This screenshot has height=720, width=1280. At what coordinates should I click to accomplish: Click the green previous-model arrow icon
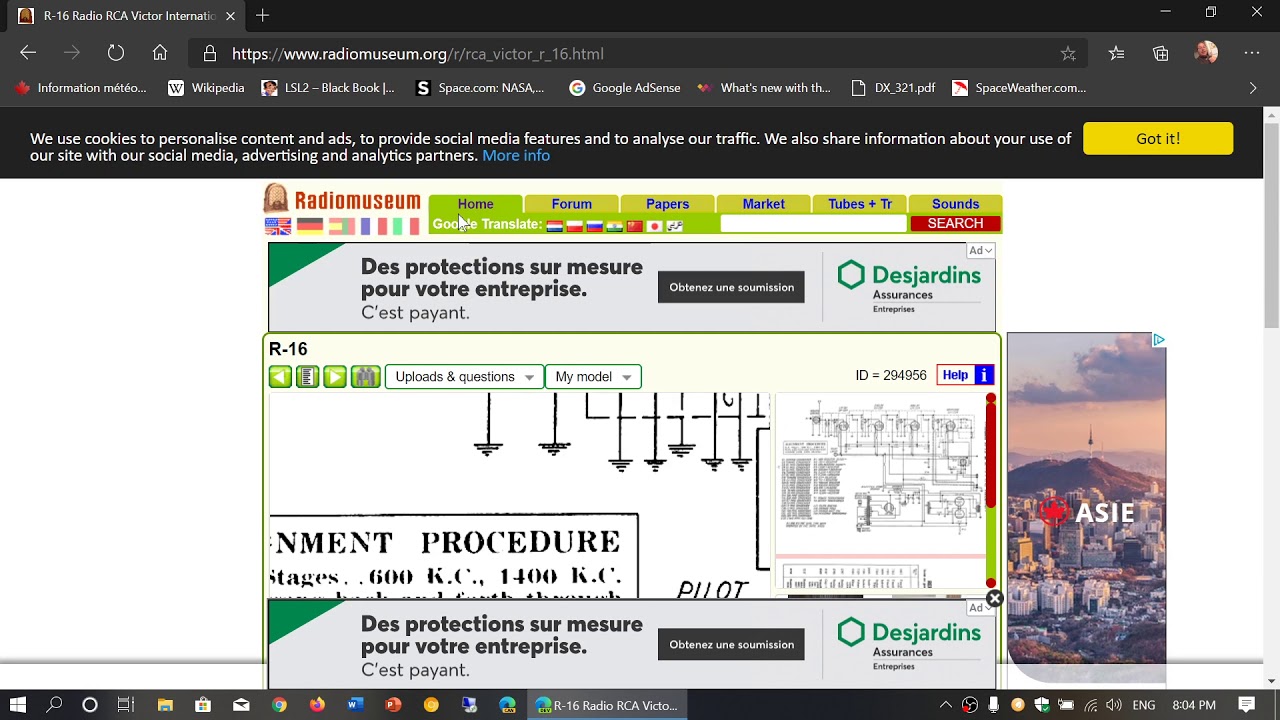click(280, 377)
